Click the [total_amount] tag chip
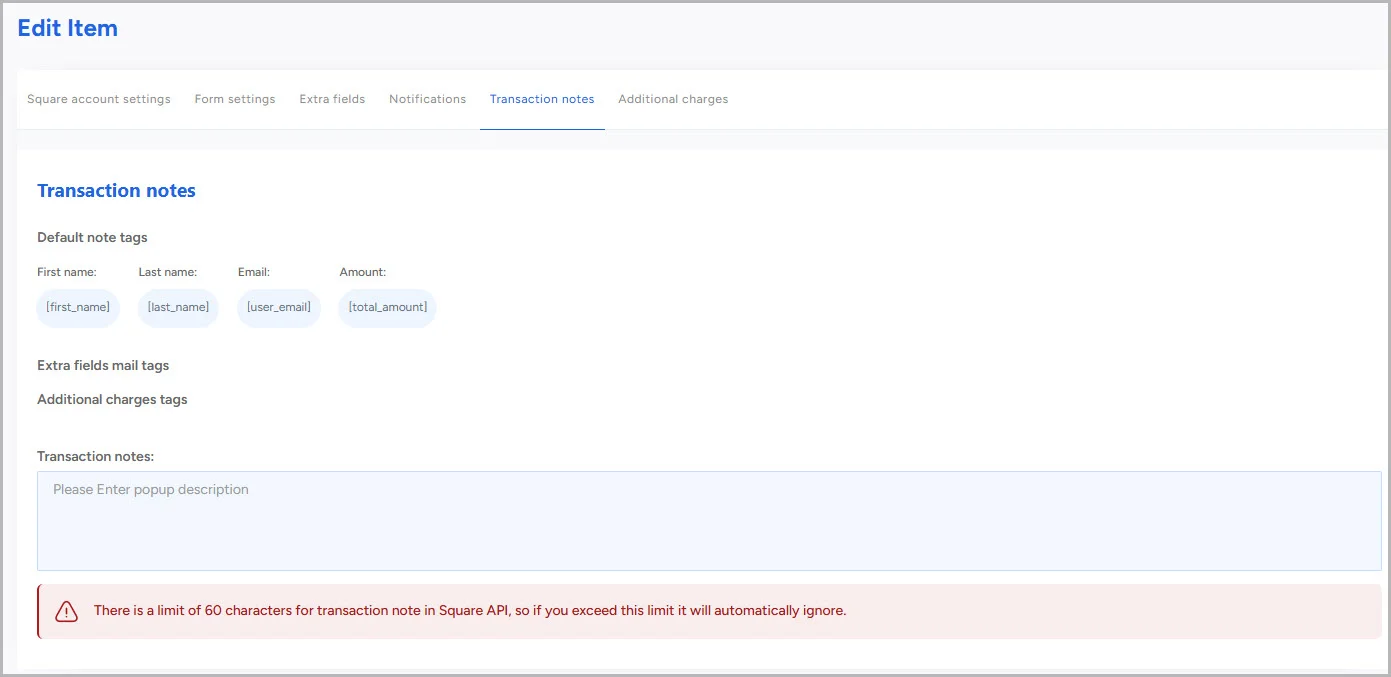1391x677 pixels. [388, 307]
